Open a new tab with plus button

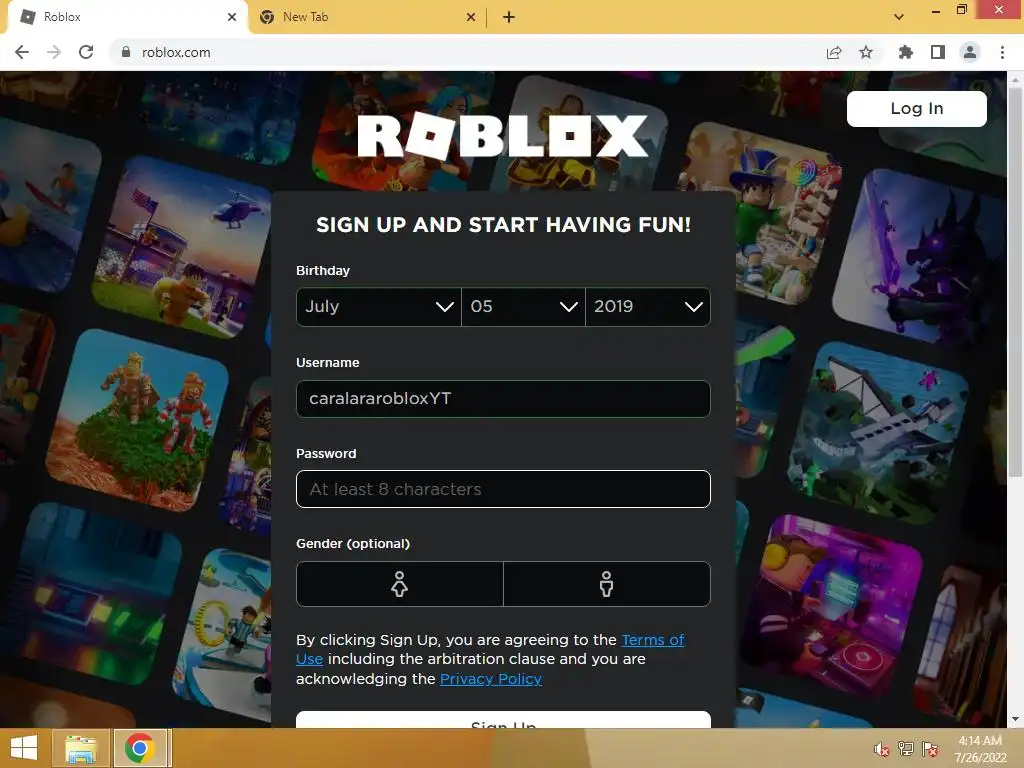[x=509, y=17]
